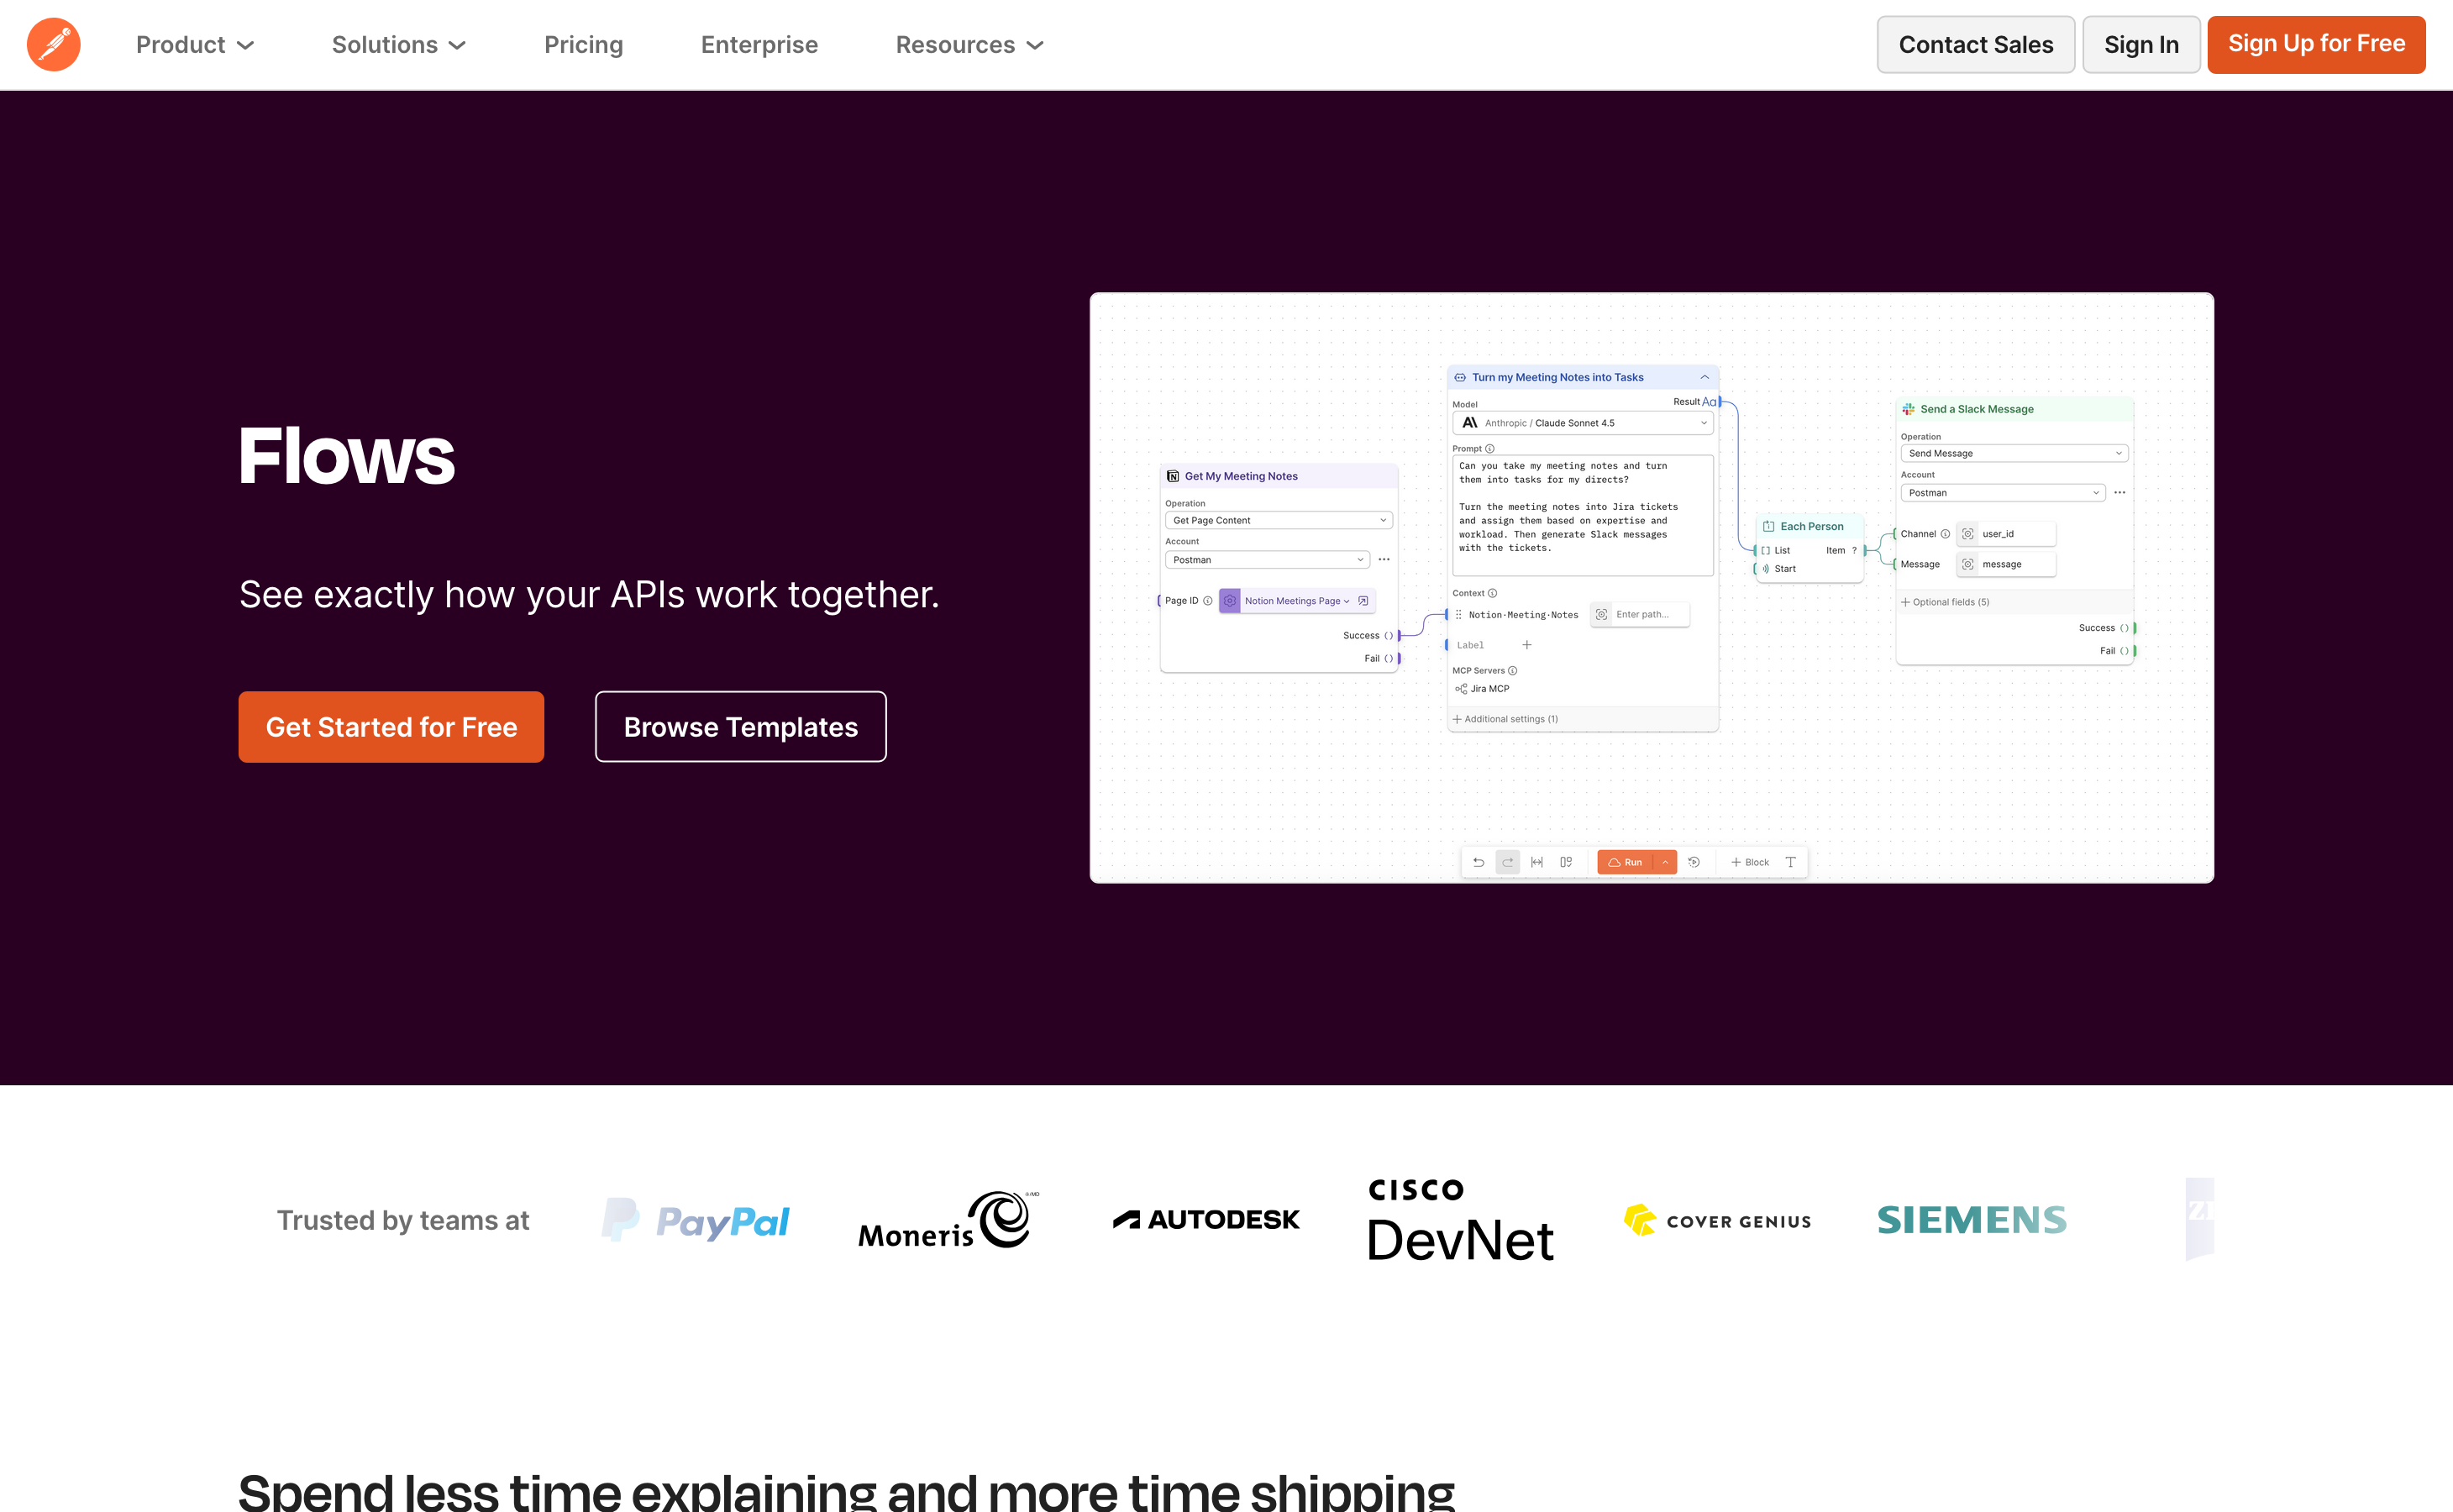Click the run history icon in toolbar
This screenshot has height=1512, width=2453.
(1694, 862)
